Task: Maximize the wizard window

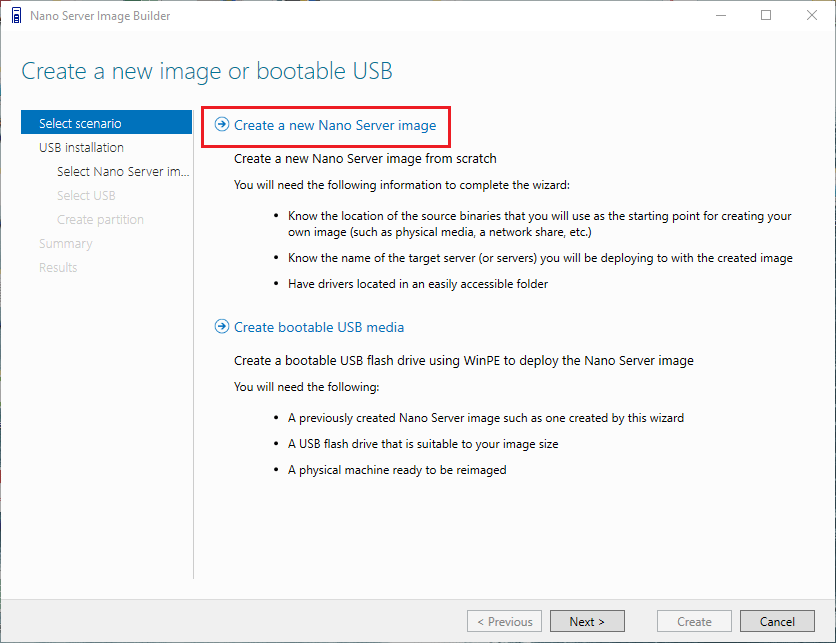Action: click(766, 16)
